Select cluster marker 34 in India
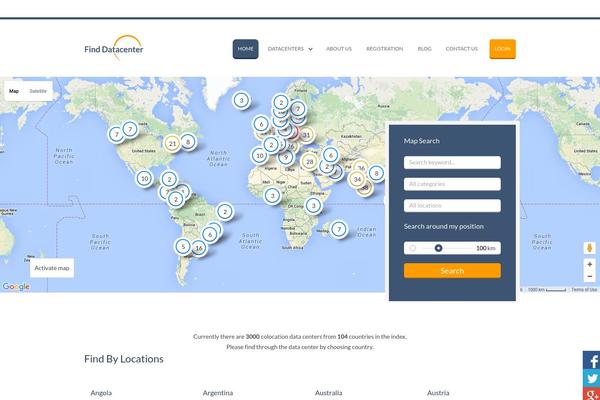 click(357, 179)
